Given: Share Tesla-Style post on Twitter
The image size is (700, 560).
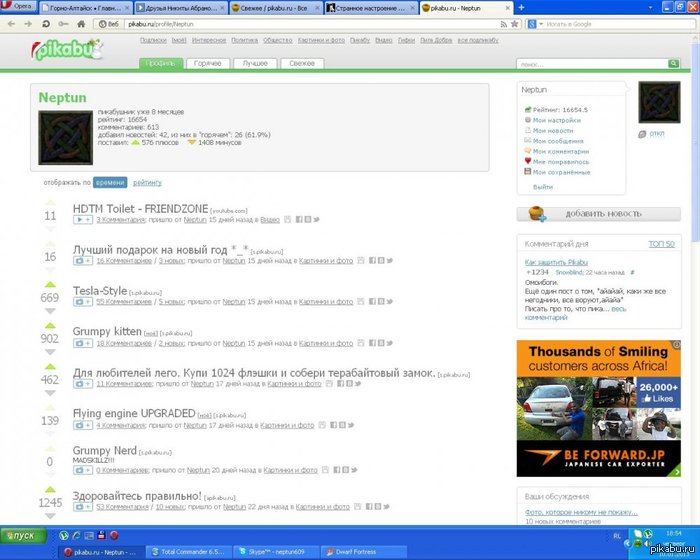Looking at the screenshot, I should [x=391, y=301].
